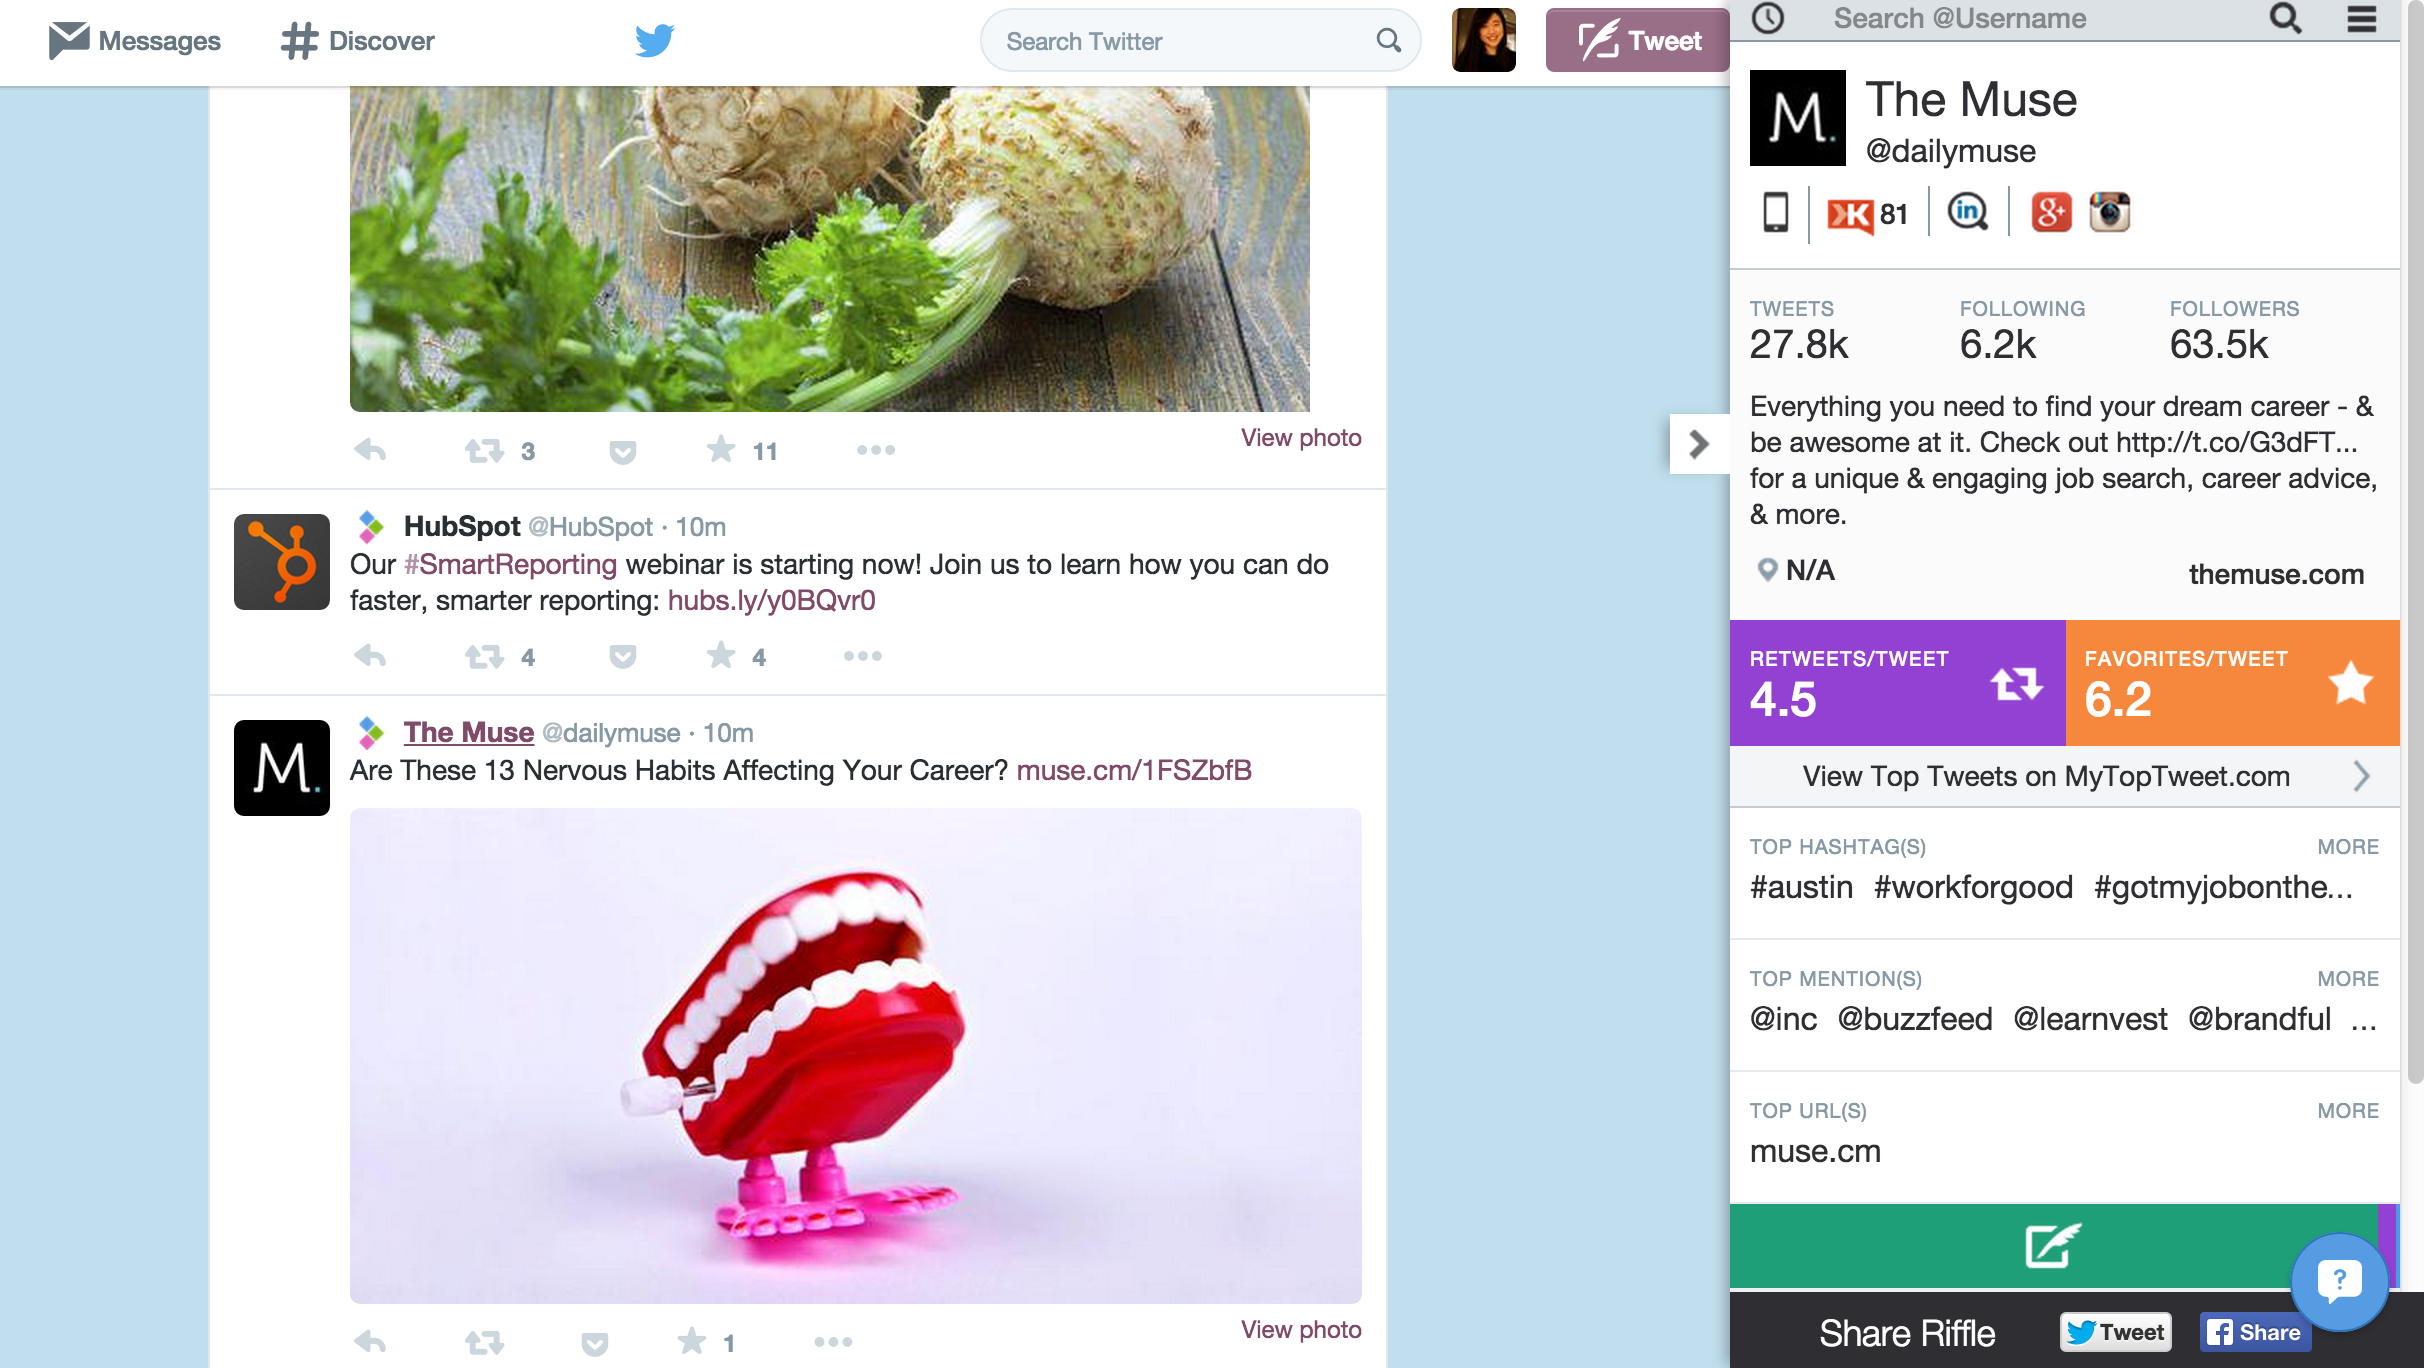Favorite The Muse teeth tweet
The width and height of the screenshot is (2424, 1368).
pos(692,1341)
